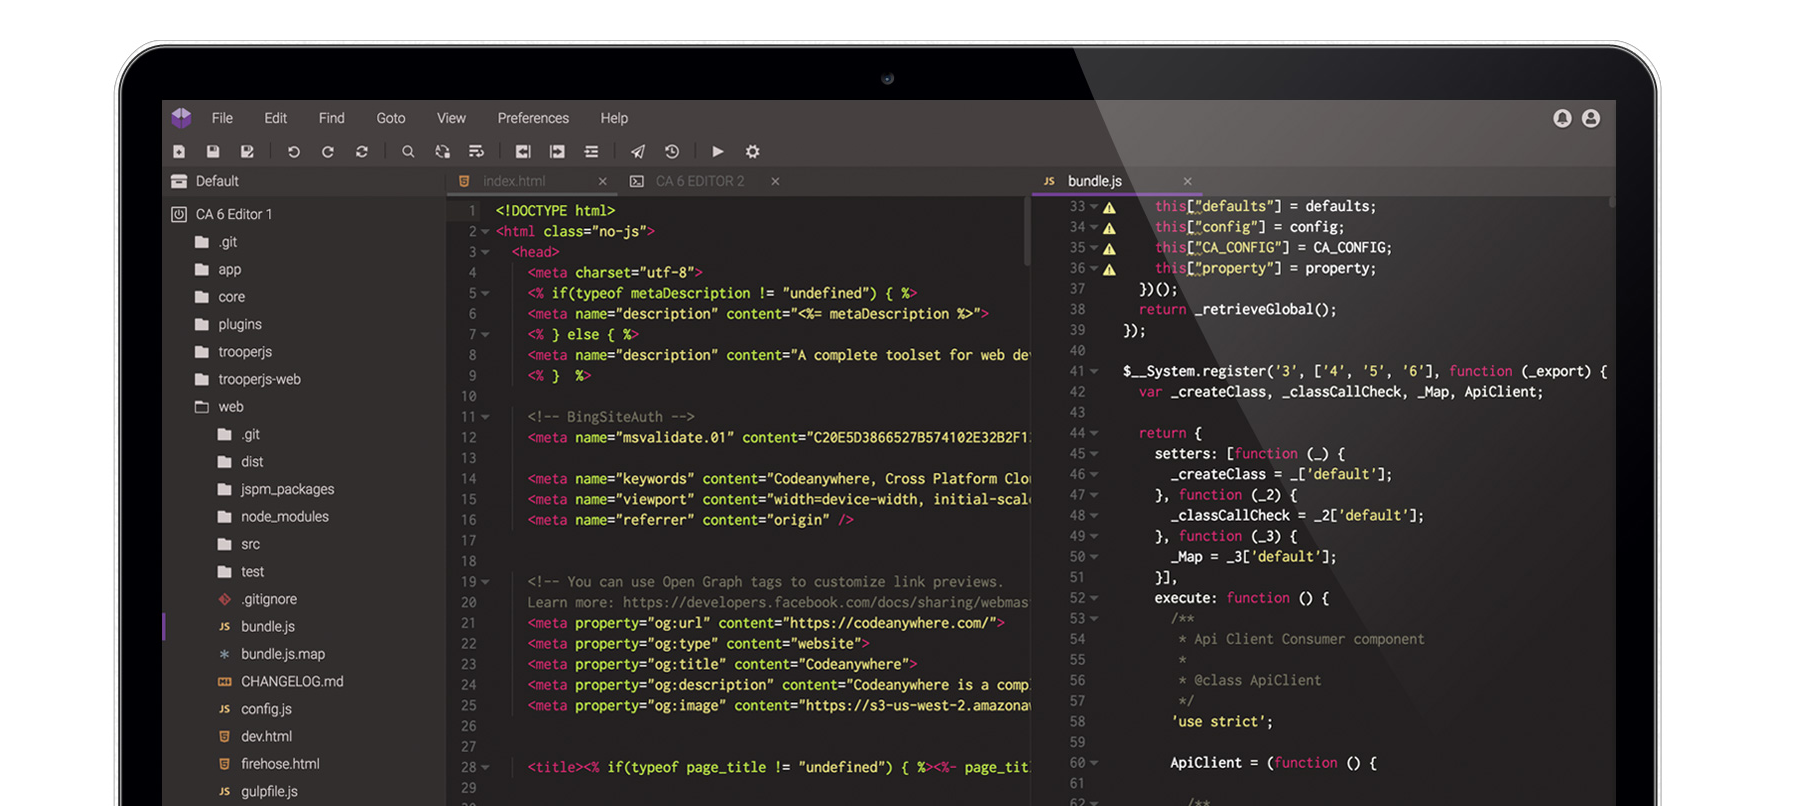Click the Undo arrow in toolbar
This screenshot has height=806, width=1804.
(293, 152)
